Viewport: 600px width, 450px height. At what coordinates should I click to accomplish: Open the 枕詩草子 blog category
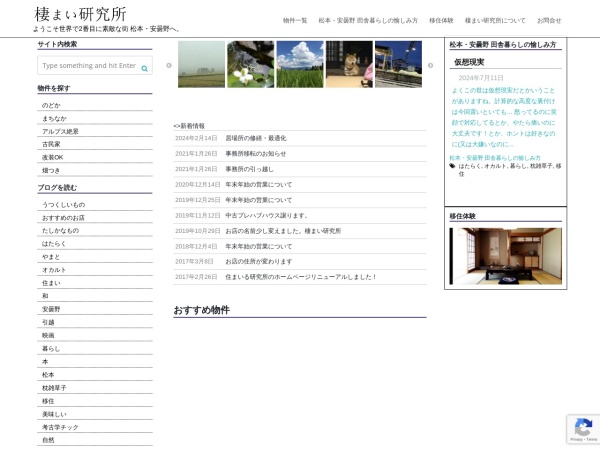tap(55, 387)
